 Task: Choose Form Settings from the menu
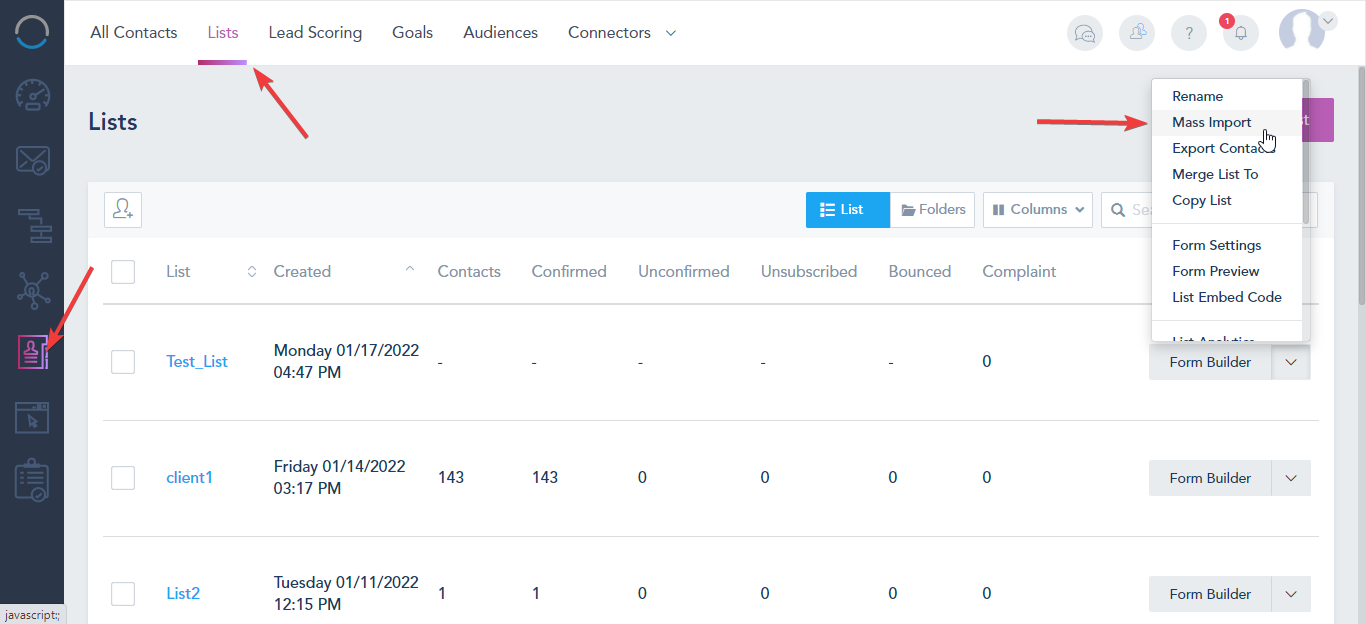(1227, 245)
